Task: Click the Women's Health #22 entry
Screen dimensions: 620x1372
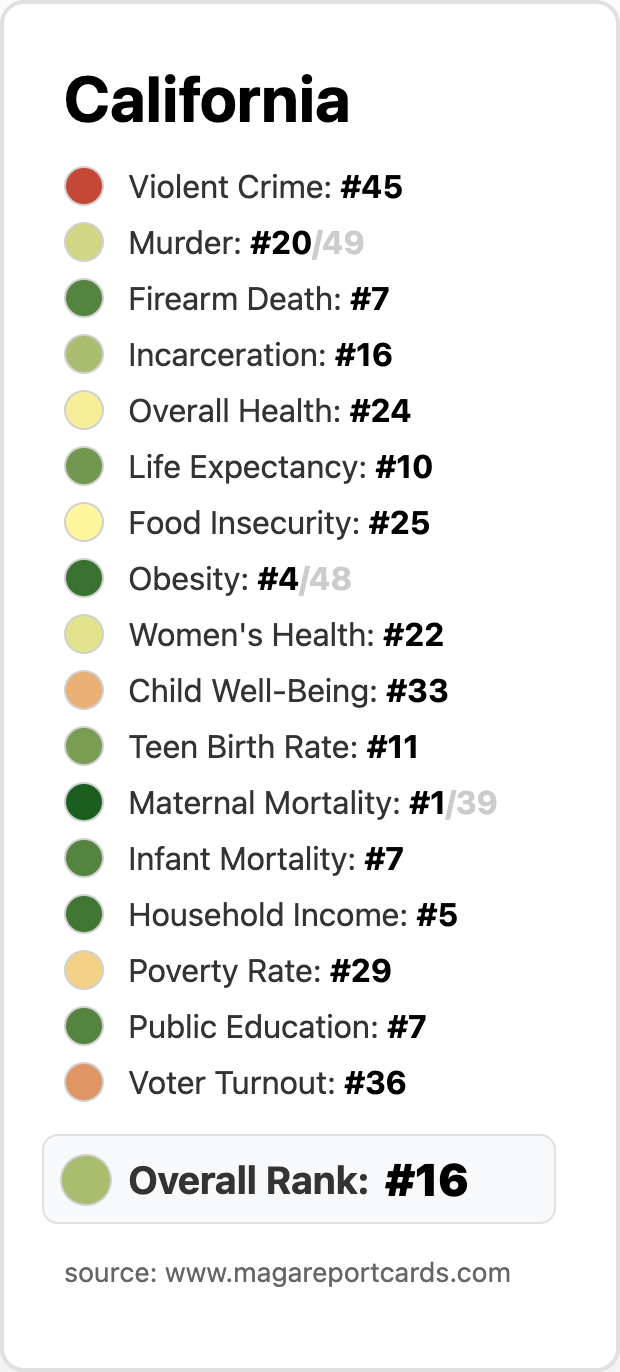Action: click(x=254, y=635)
